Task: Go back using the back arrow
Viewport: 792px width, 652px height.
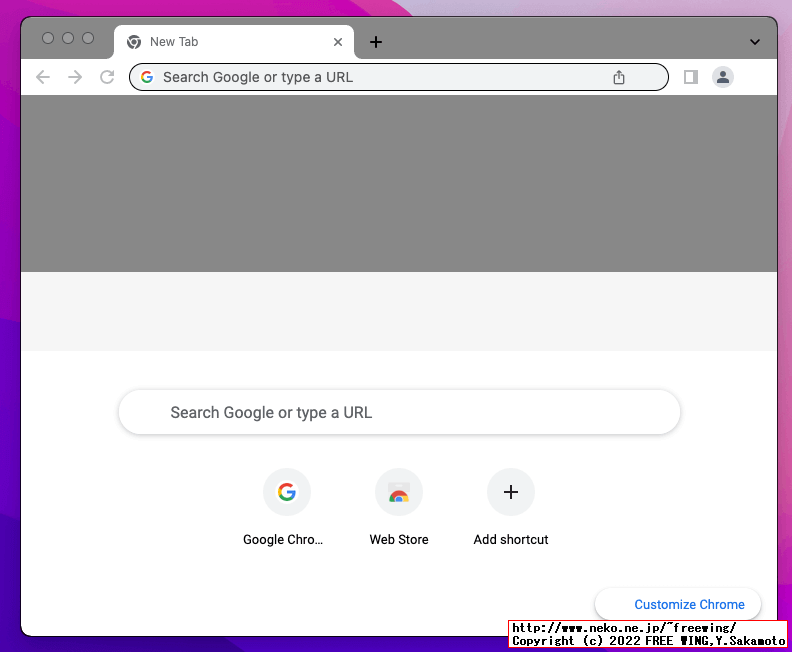Action: [x=43, y=77]
